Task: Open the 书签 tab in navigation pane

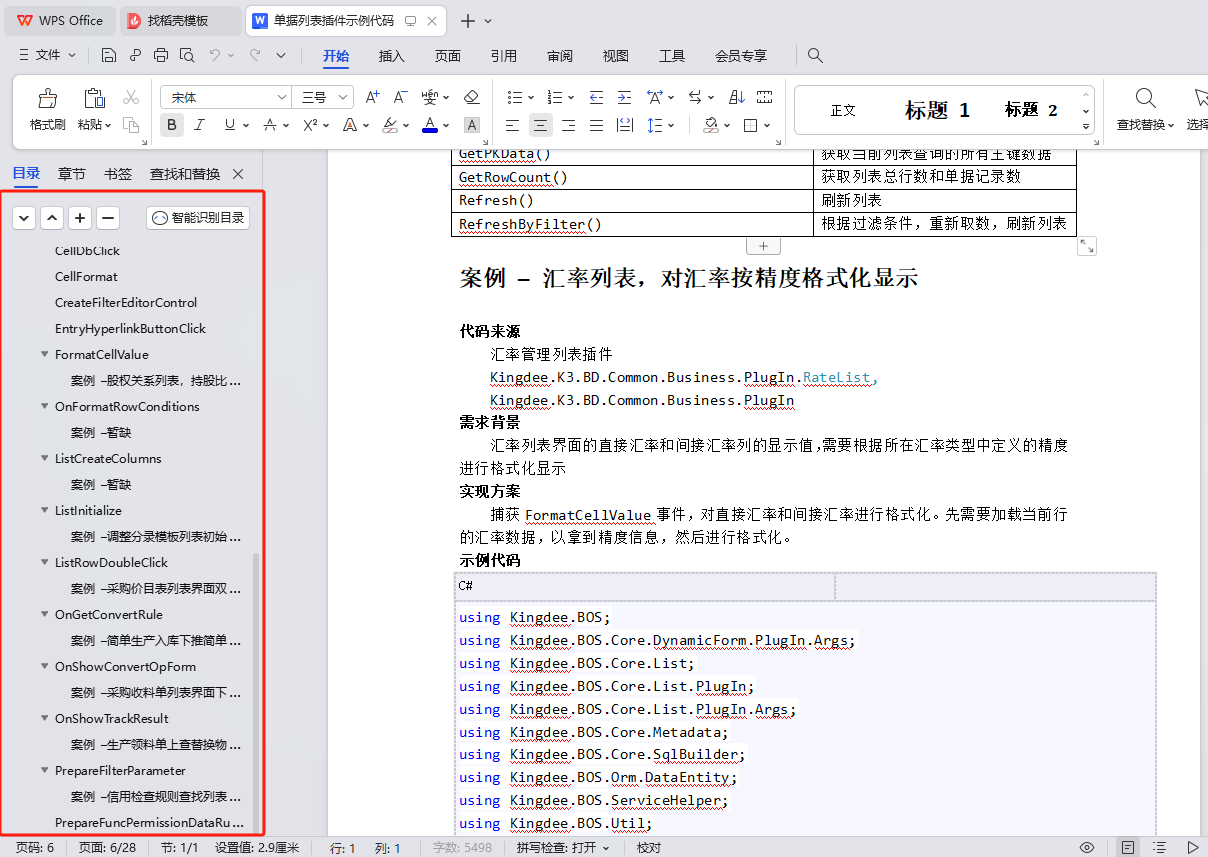Action: 118,174
